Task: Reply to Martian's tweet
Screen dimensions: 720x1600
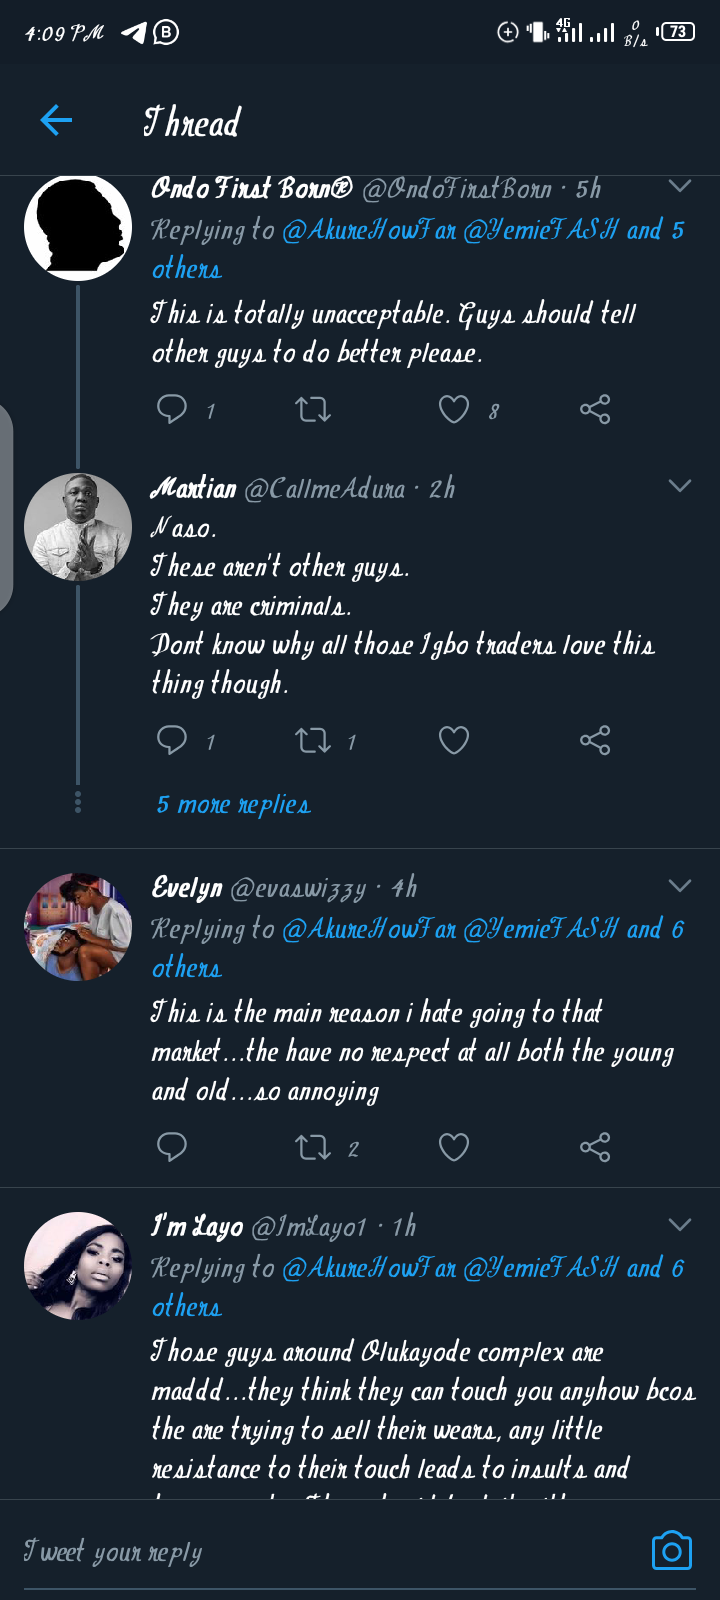Action: [x=172, y=740]
